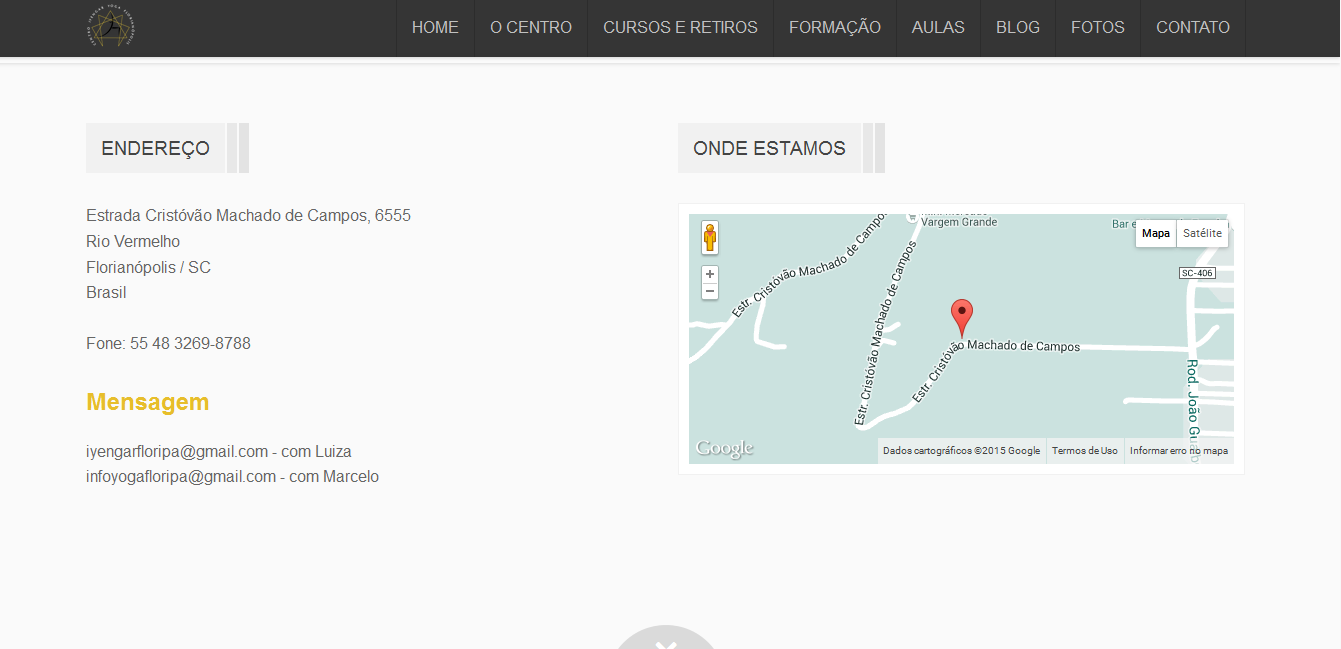
Task: Switch map to Mapa view
Action: (x=1156, y=233)
